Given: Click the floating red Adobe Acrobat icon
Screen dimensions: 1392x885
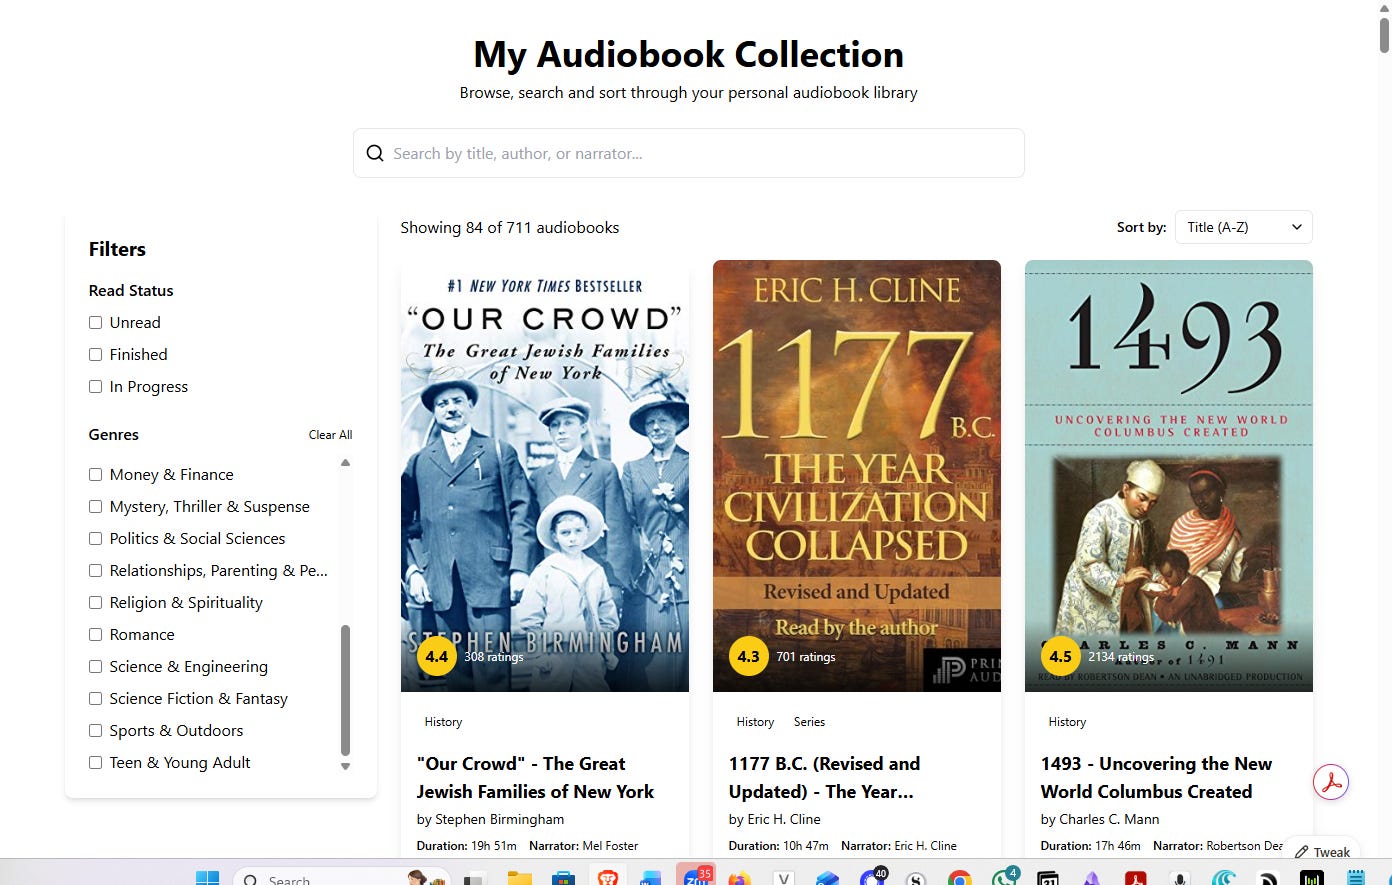Looking at the screenshot, I should (x=1331, y=782).
